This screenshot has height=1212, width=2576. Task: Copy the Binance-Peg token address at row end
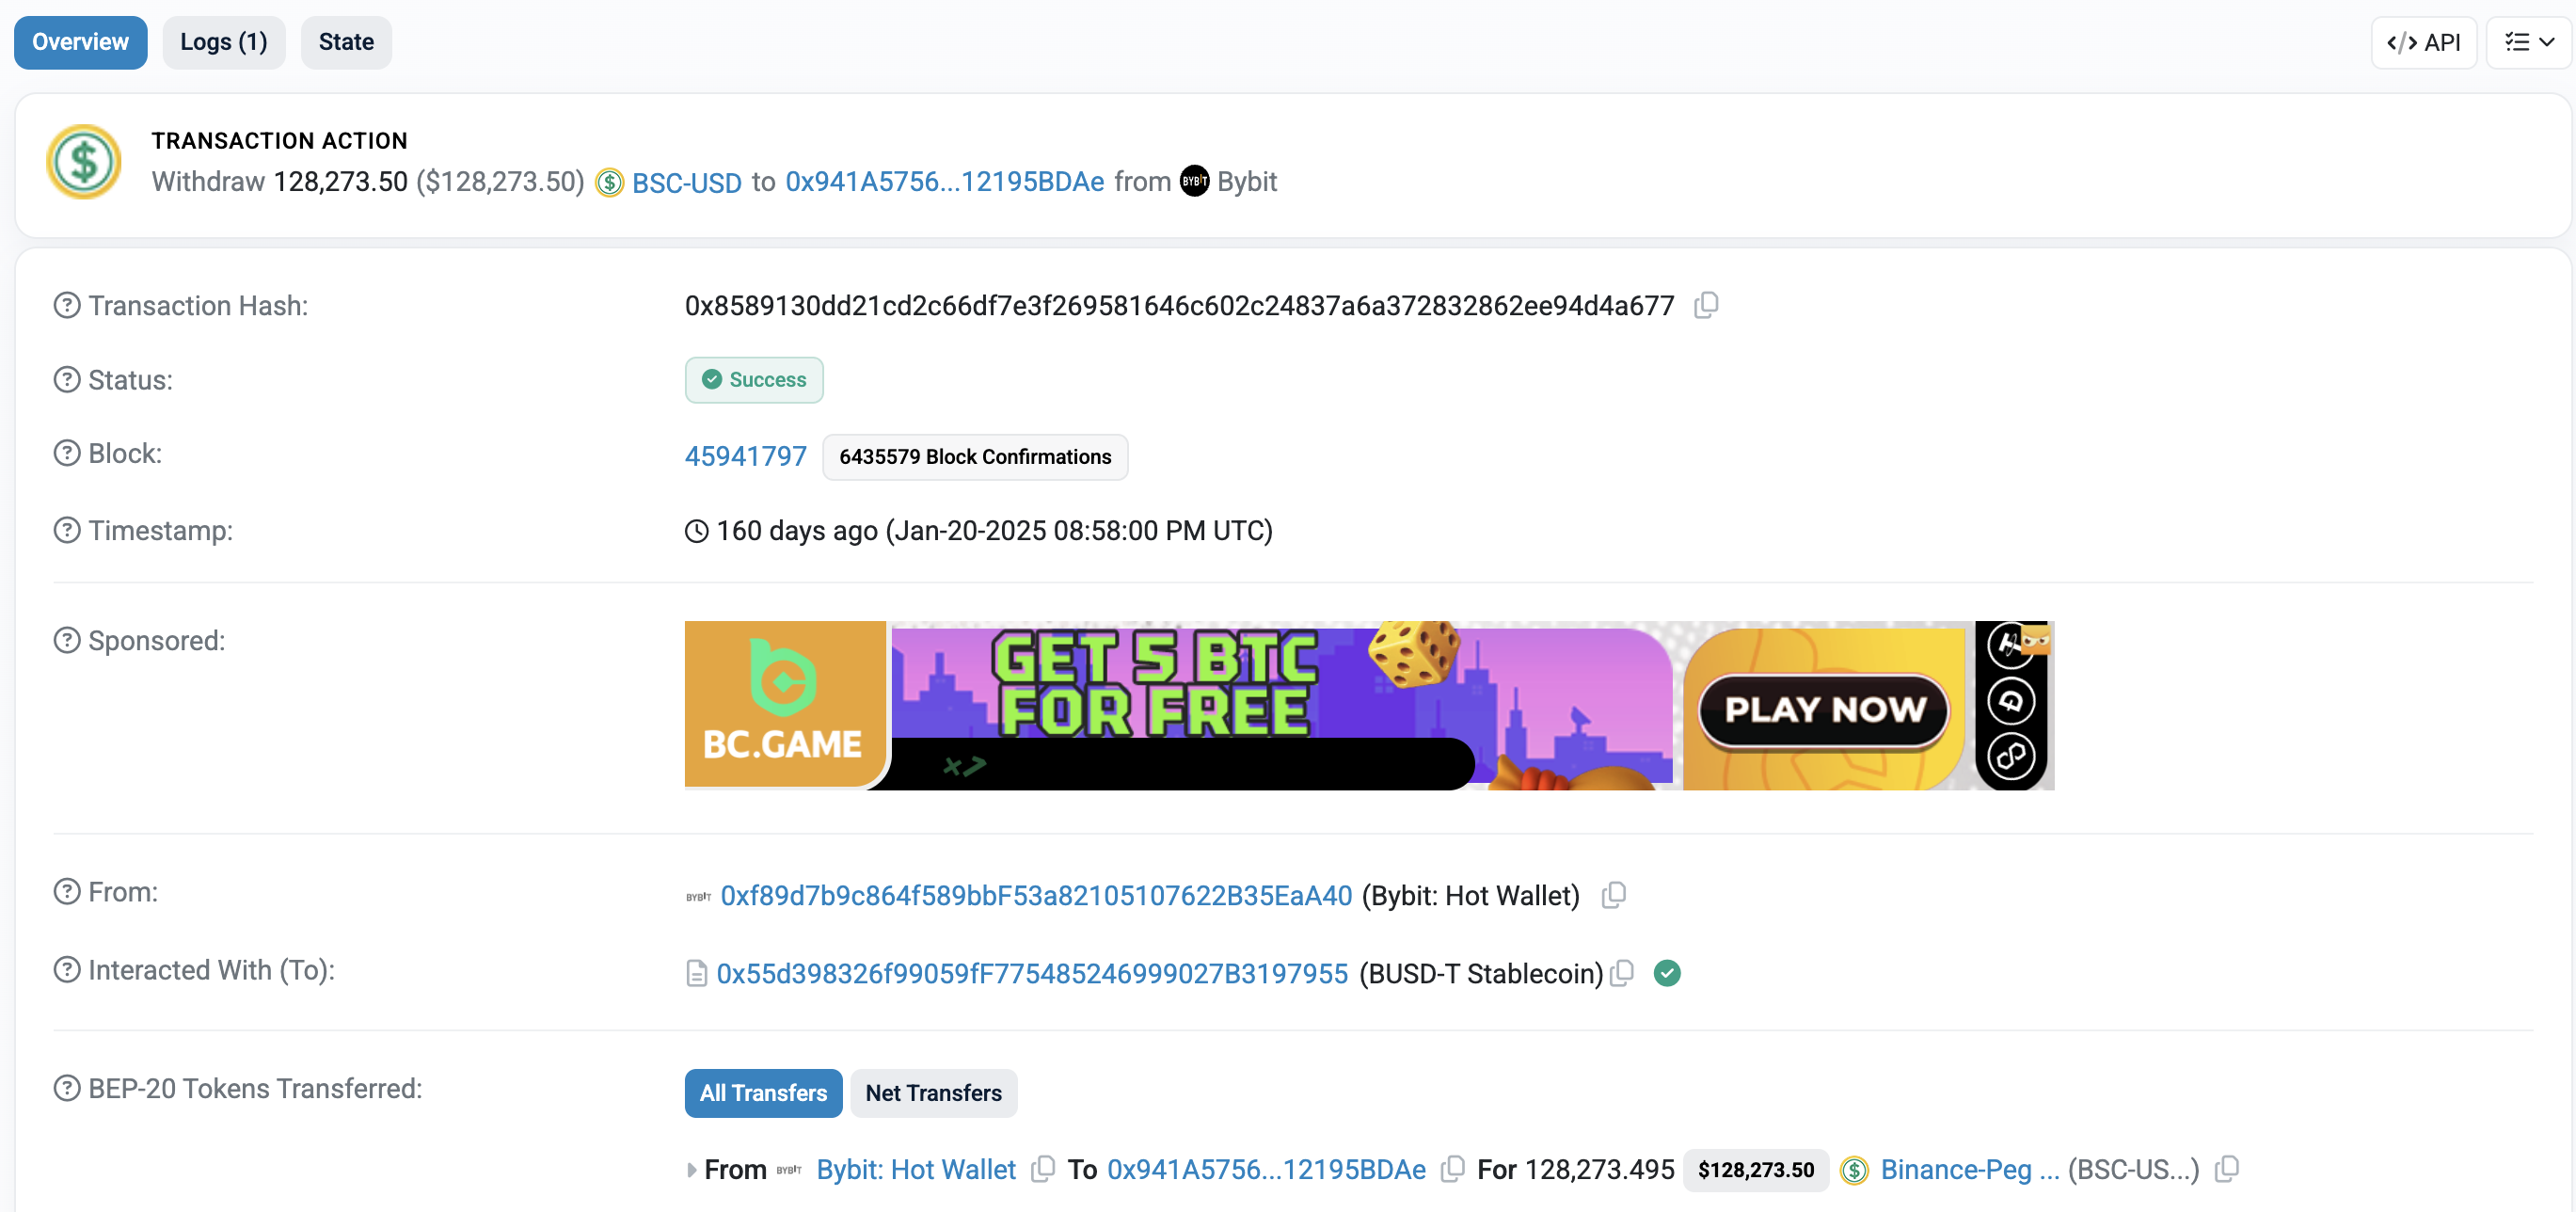(2226, 1169)
